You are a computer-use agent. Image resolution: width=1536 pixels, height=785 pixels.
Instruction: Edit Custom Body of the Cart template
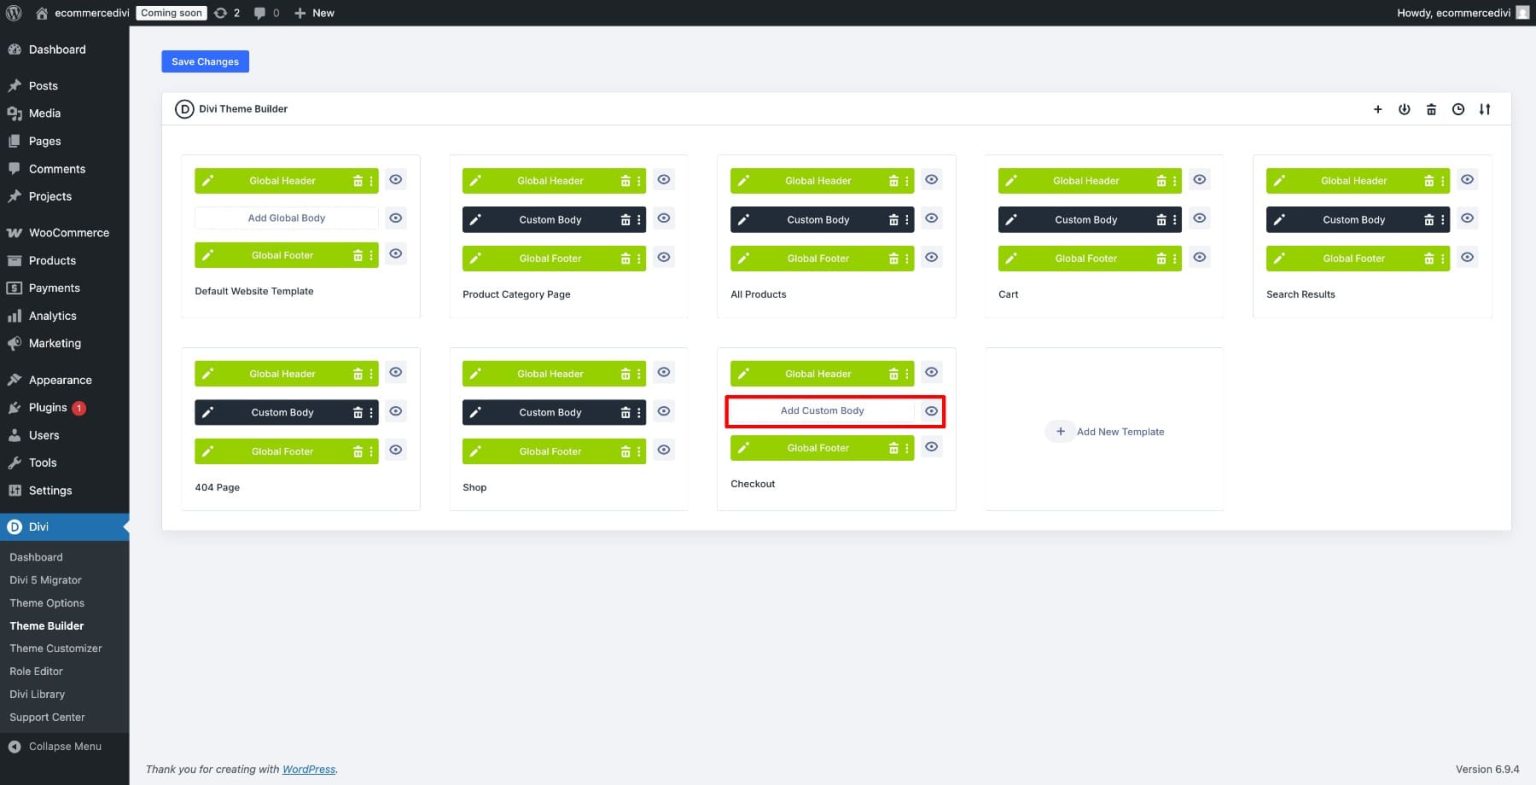(1011, 220)
